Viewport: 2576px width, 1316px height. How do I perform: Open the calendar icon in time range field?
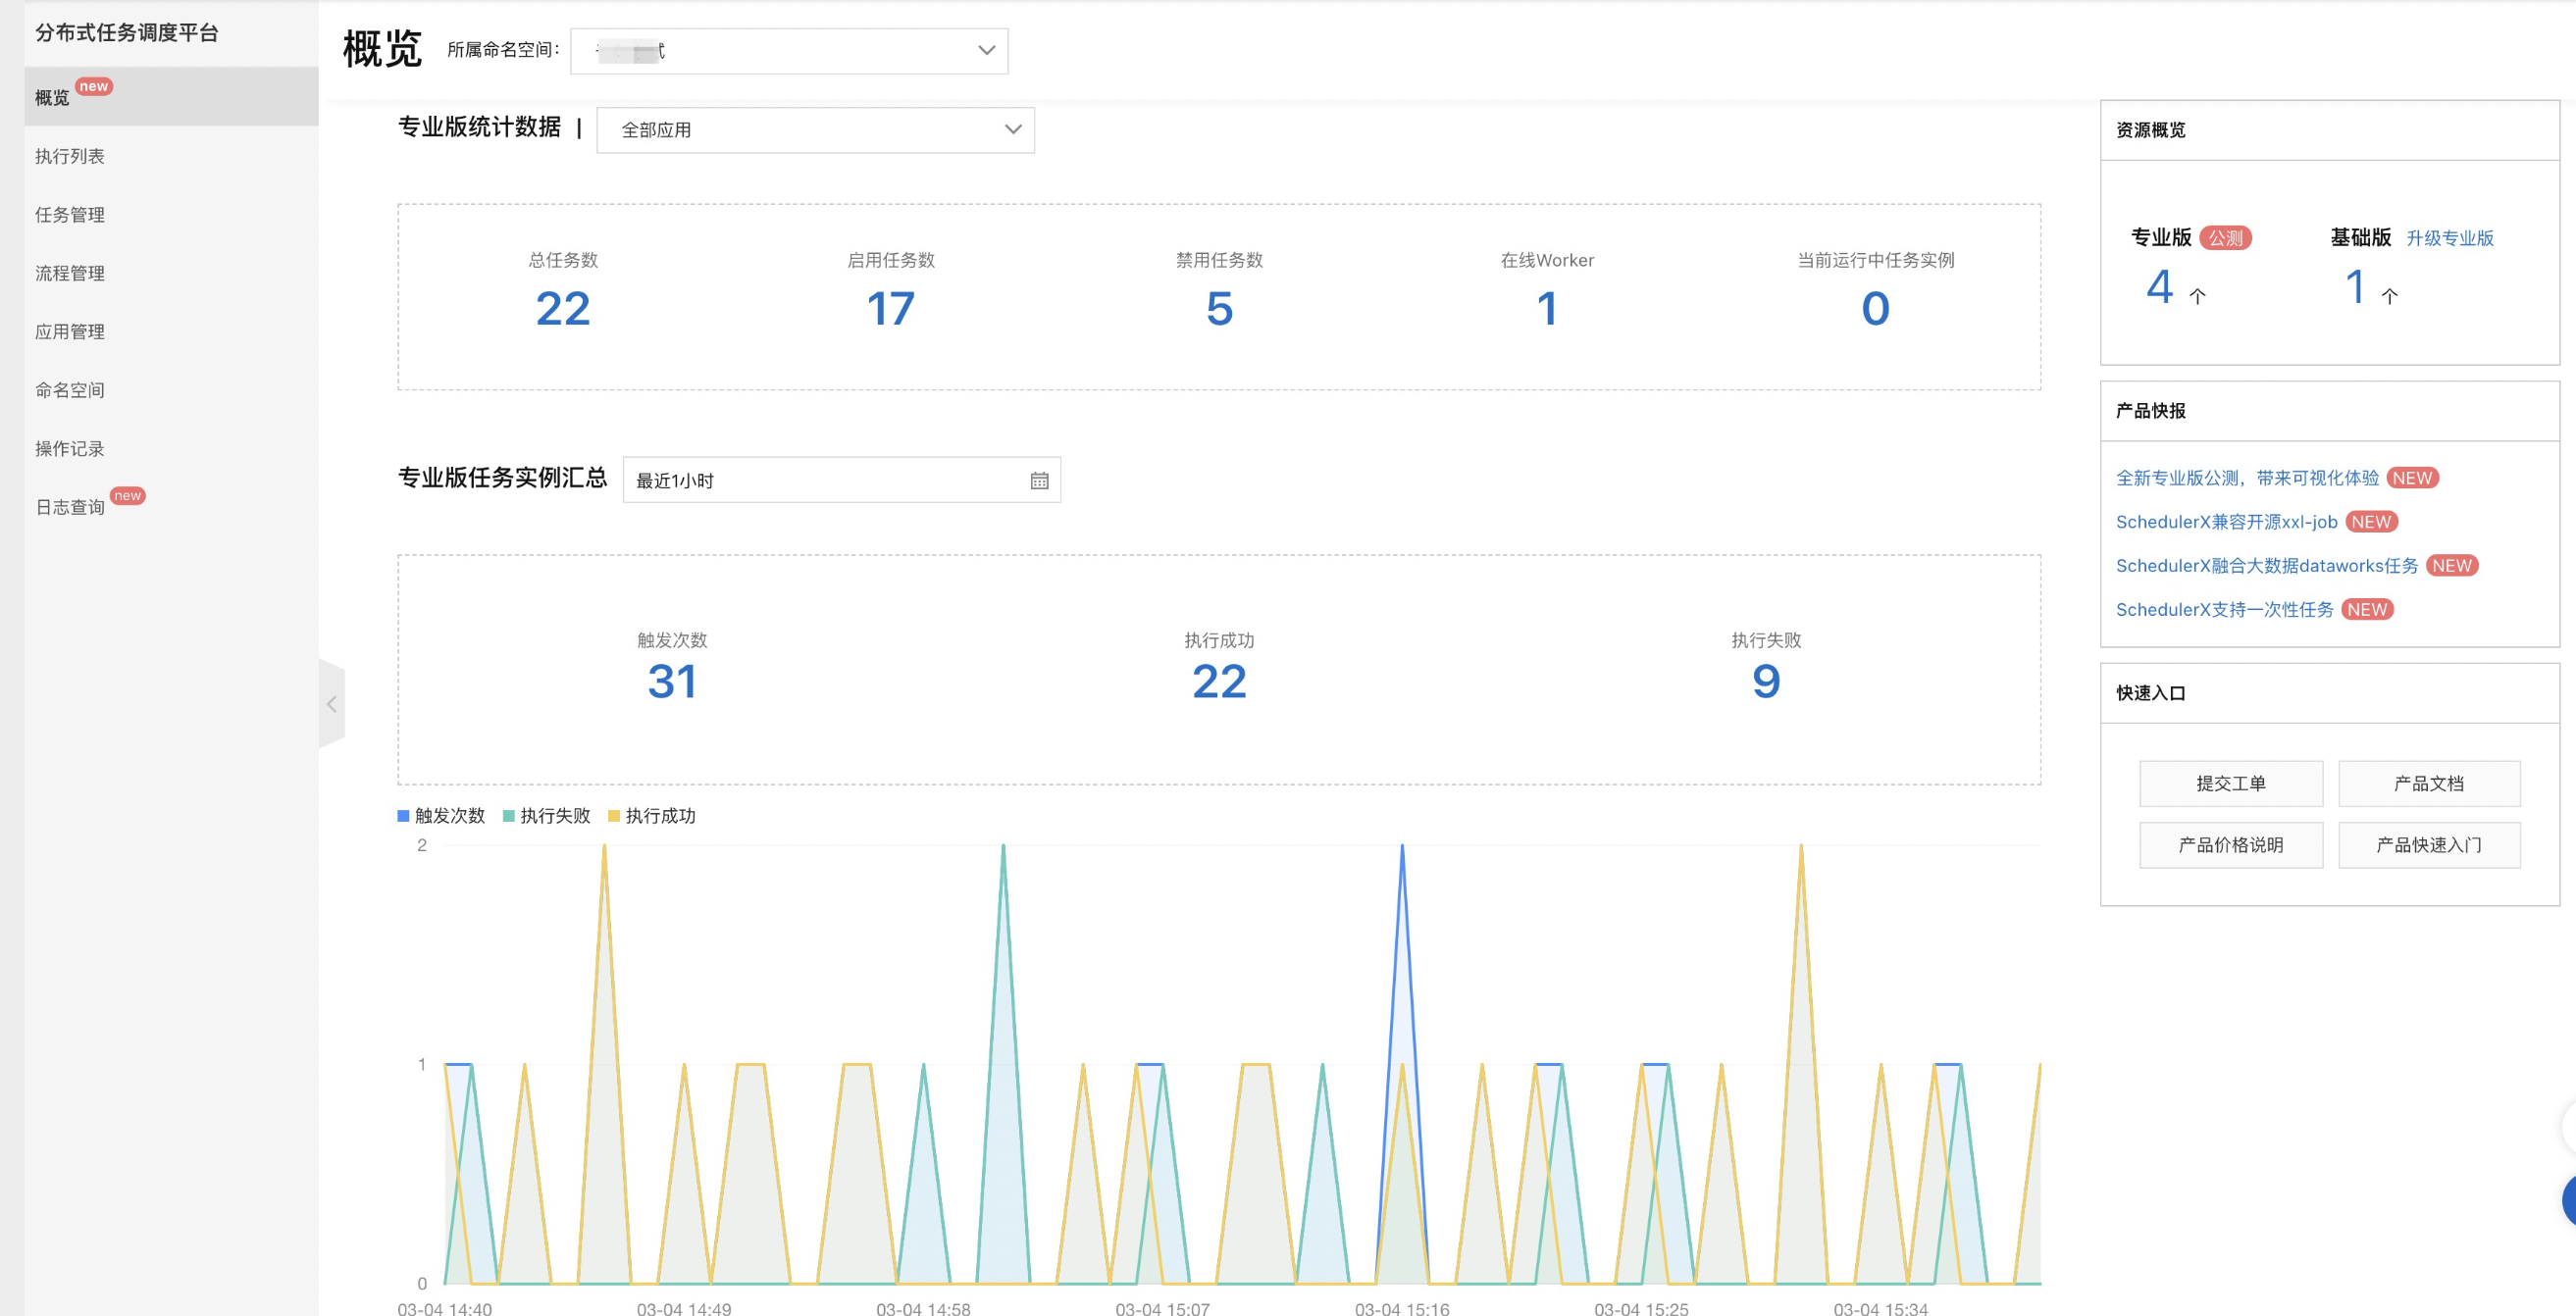1039,481
